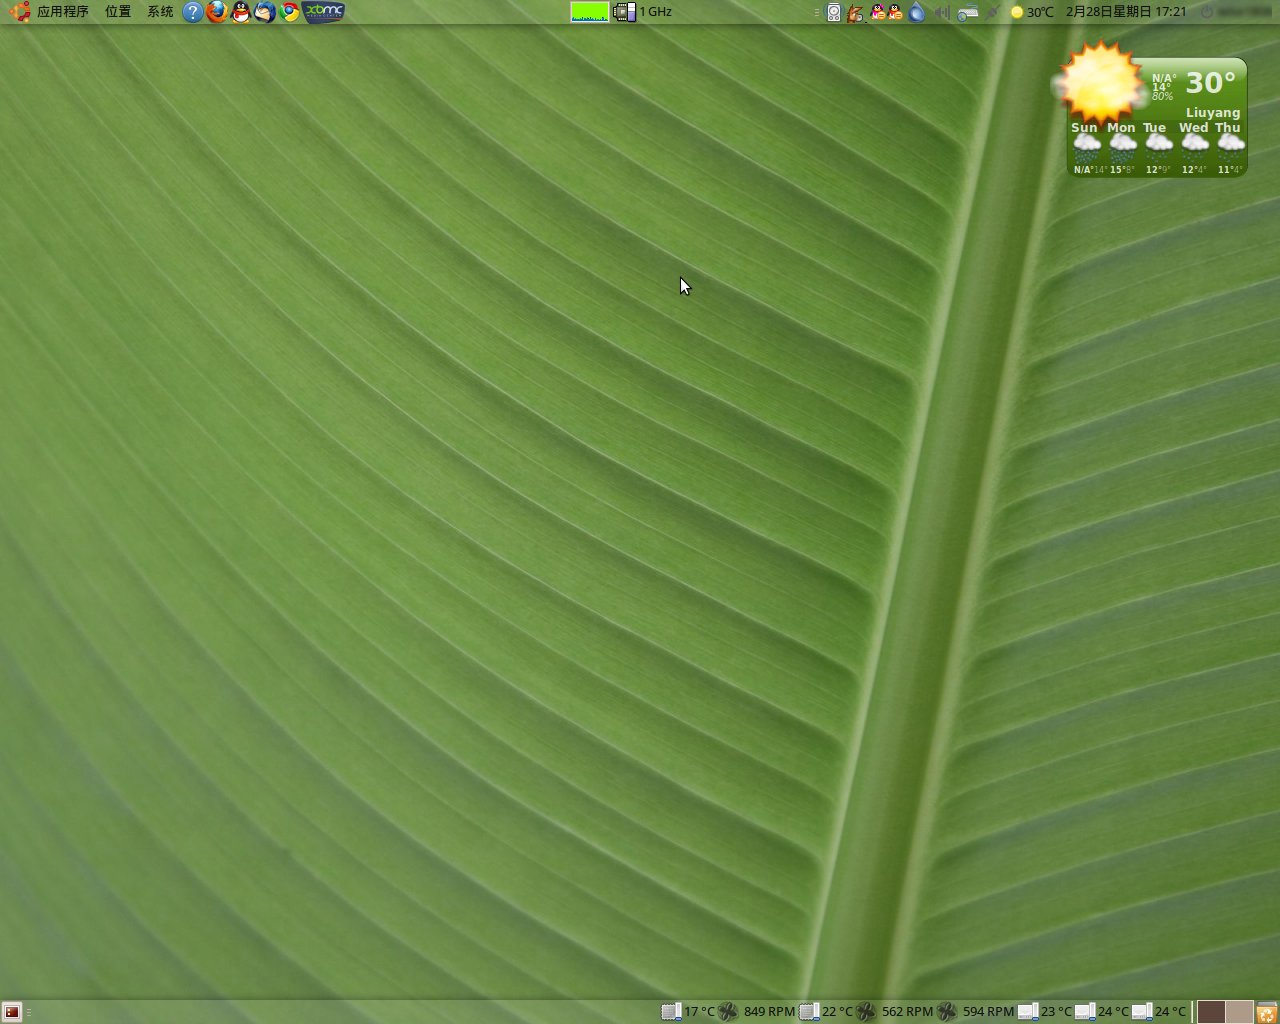Launch Google Chrome from the top panel
The height and width of the screenshot is (1024, 1280).
tap(290, 12)
